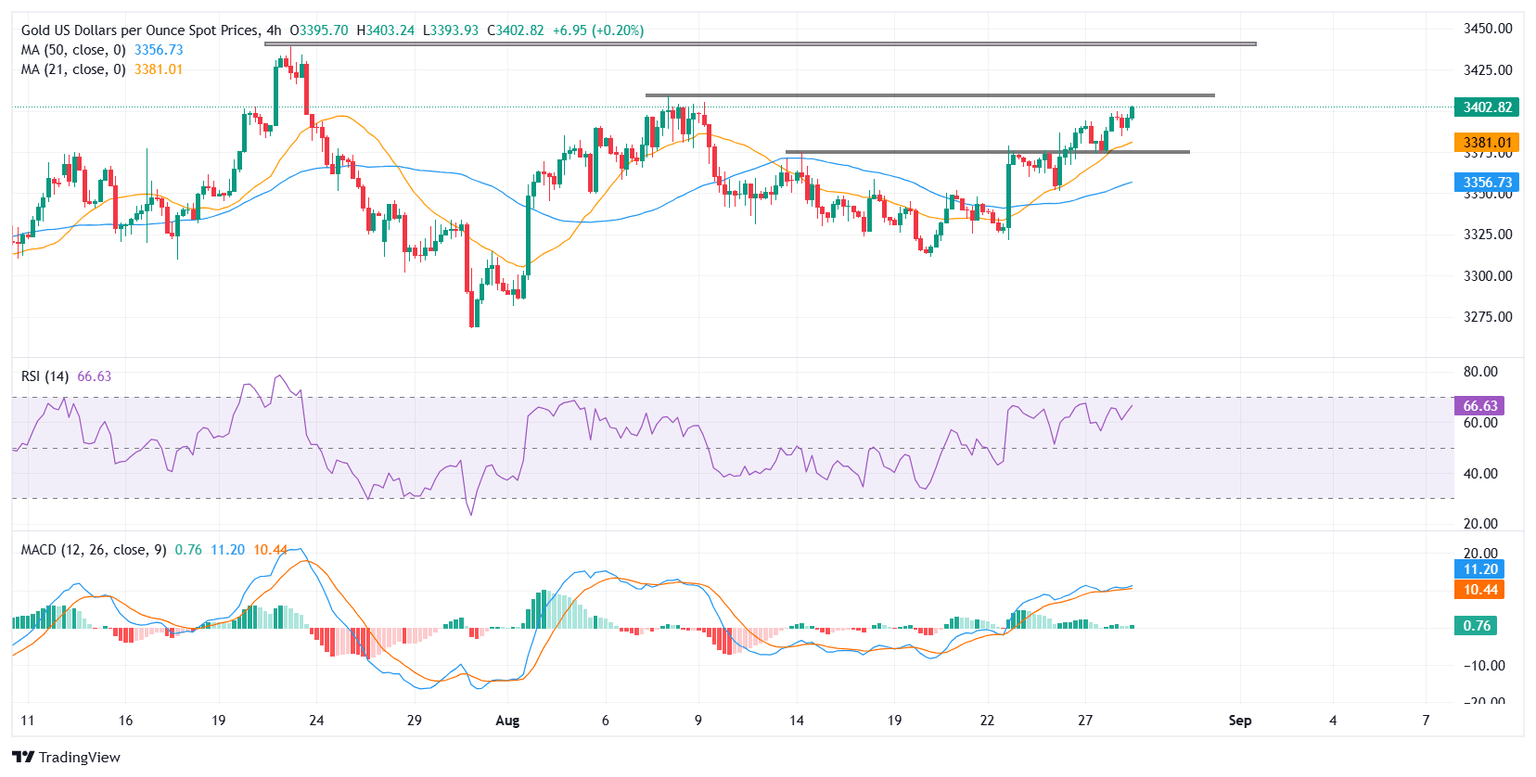1536x777 pixels.
Task: Click the 29 date axis label
Action: (416, 720)
